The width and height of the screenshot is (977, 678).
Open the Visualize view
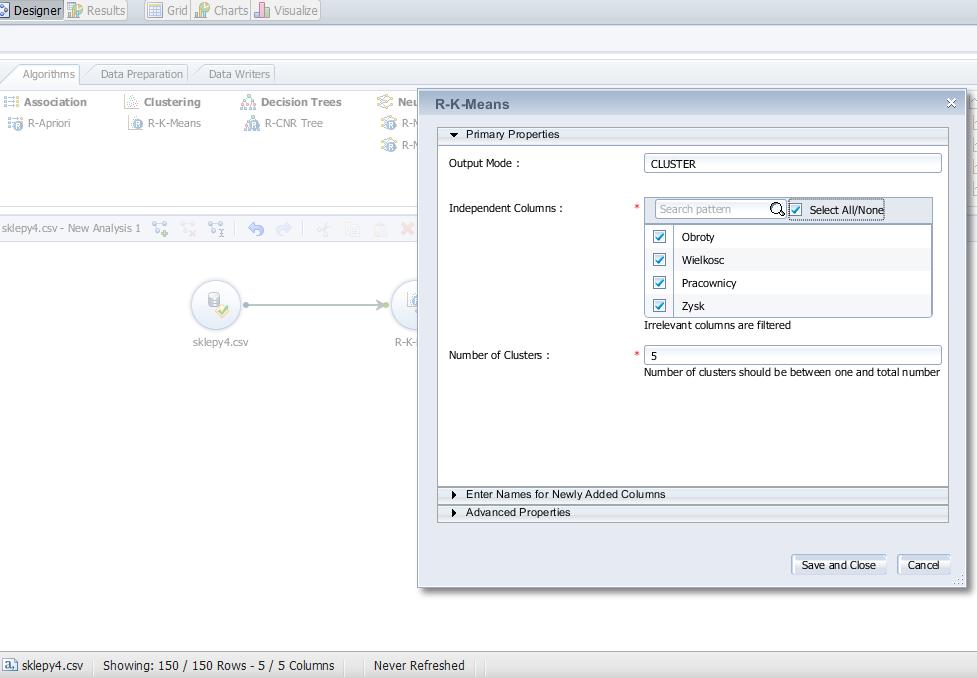pos(287,11)
